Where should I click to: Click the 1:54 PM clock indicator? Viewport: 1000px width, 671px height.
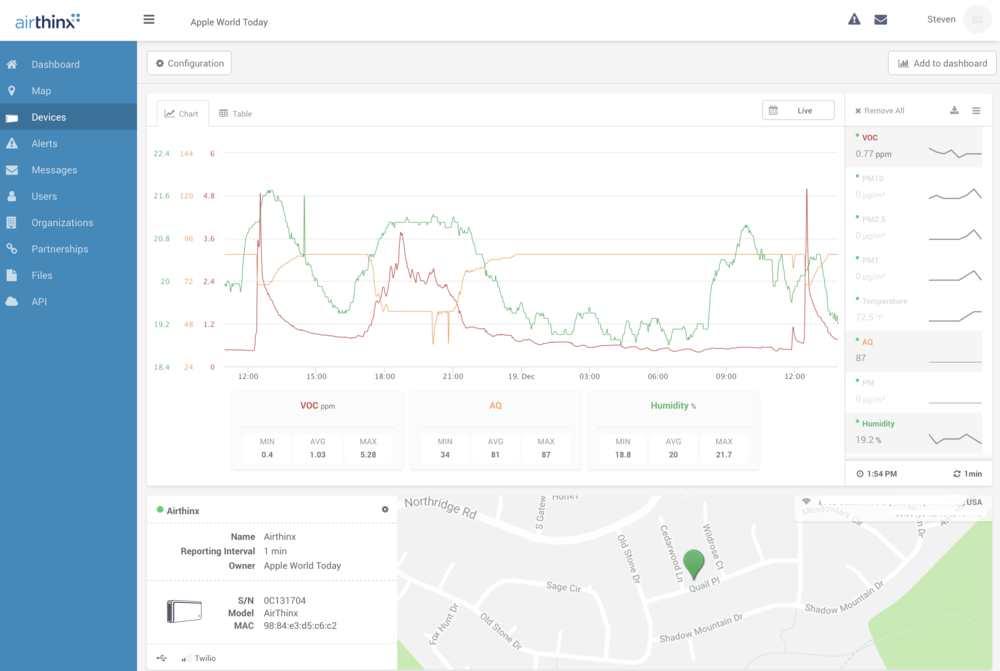(x=876, y=474)
